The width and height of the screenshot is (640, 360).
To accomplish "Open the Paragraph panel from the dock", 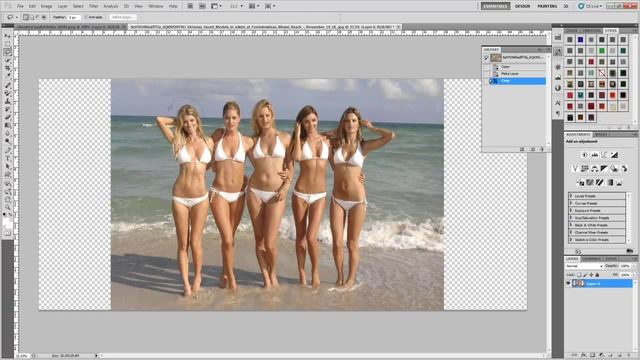I will click(x=558, y=113).
